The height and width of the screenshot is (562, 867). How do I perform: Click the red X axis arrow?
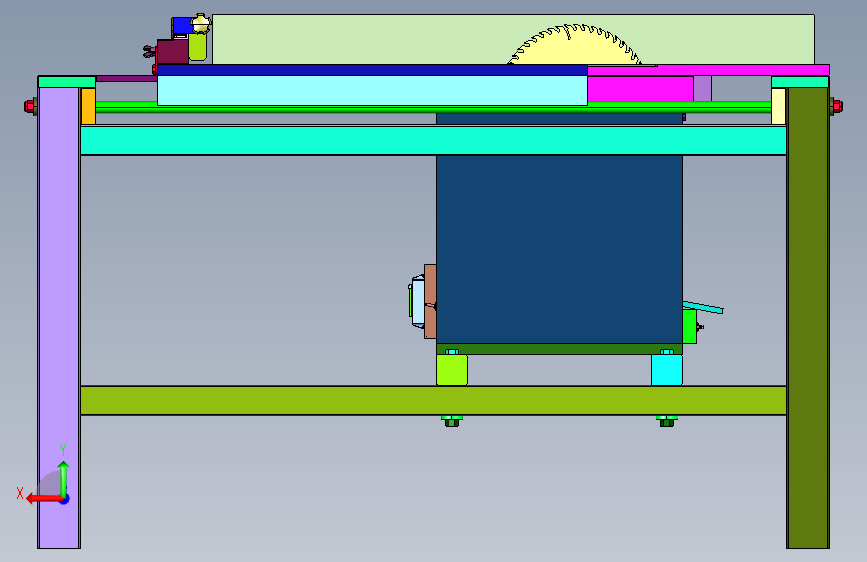click(x=43, y=499)
